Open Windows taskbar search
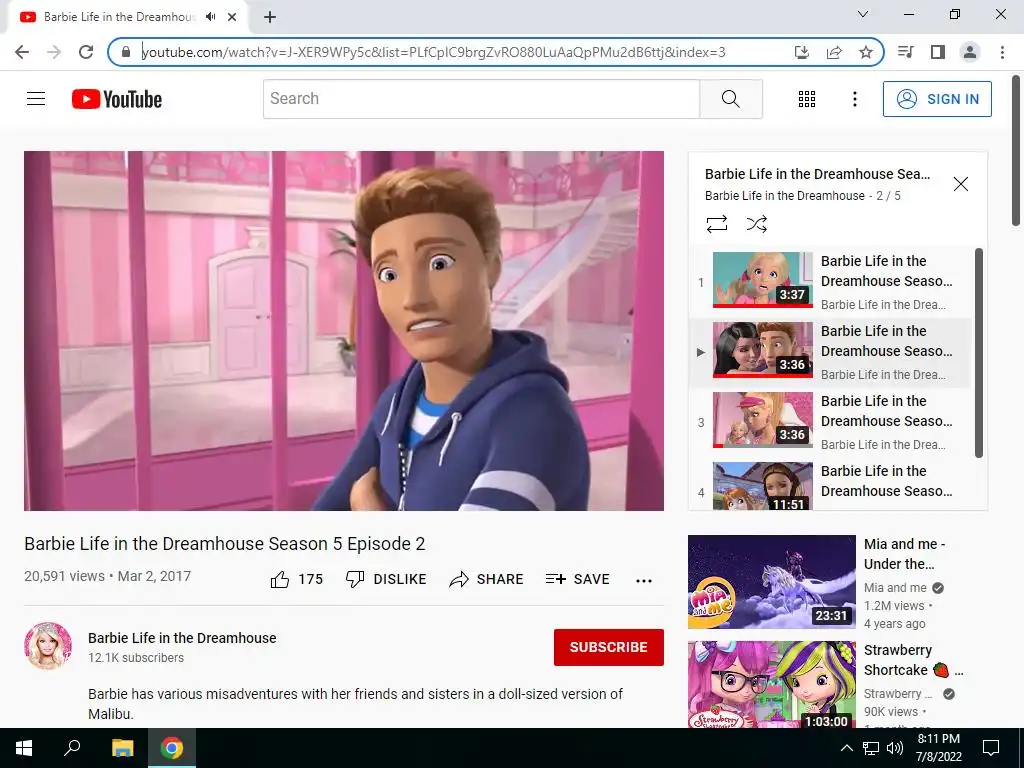 point(72,748)
